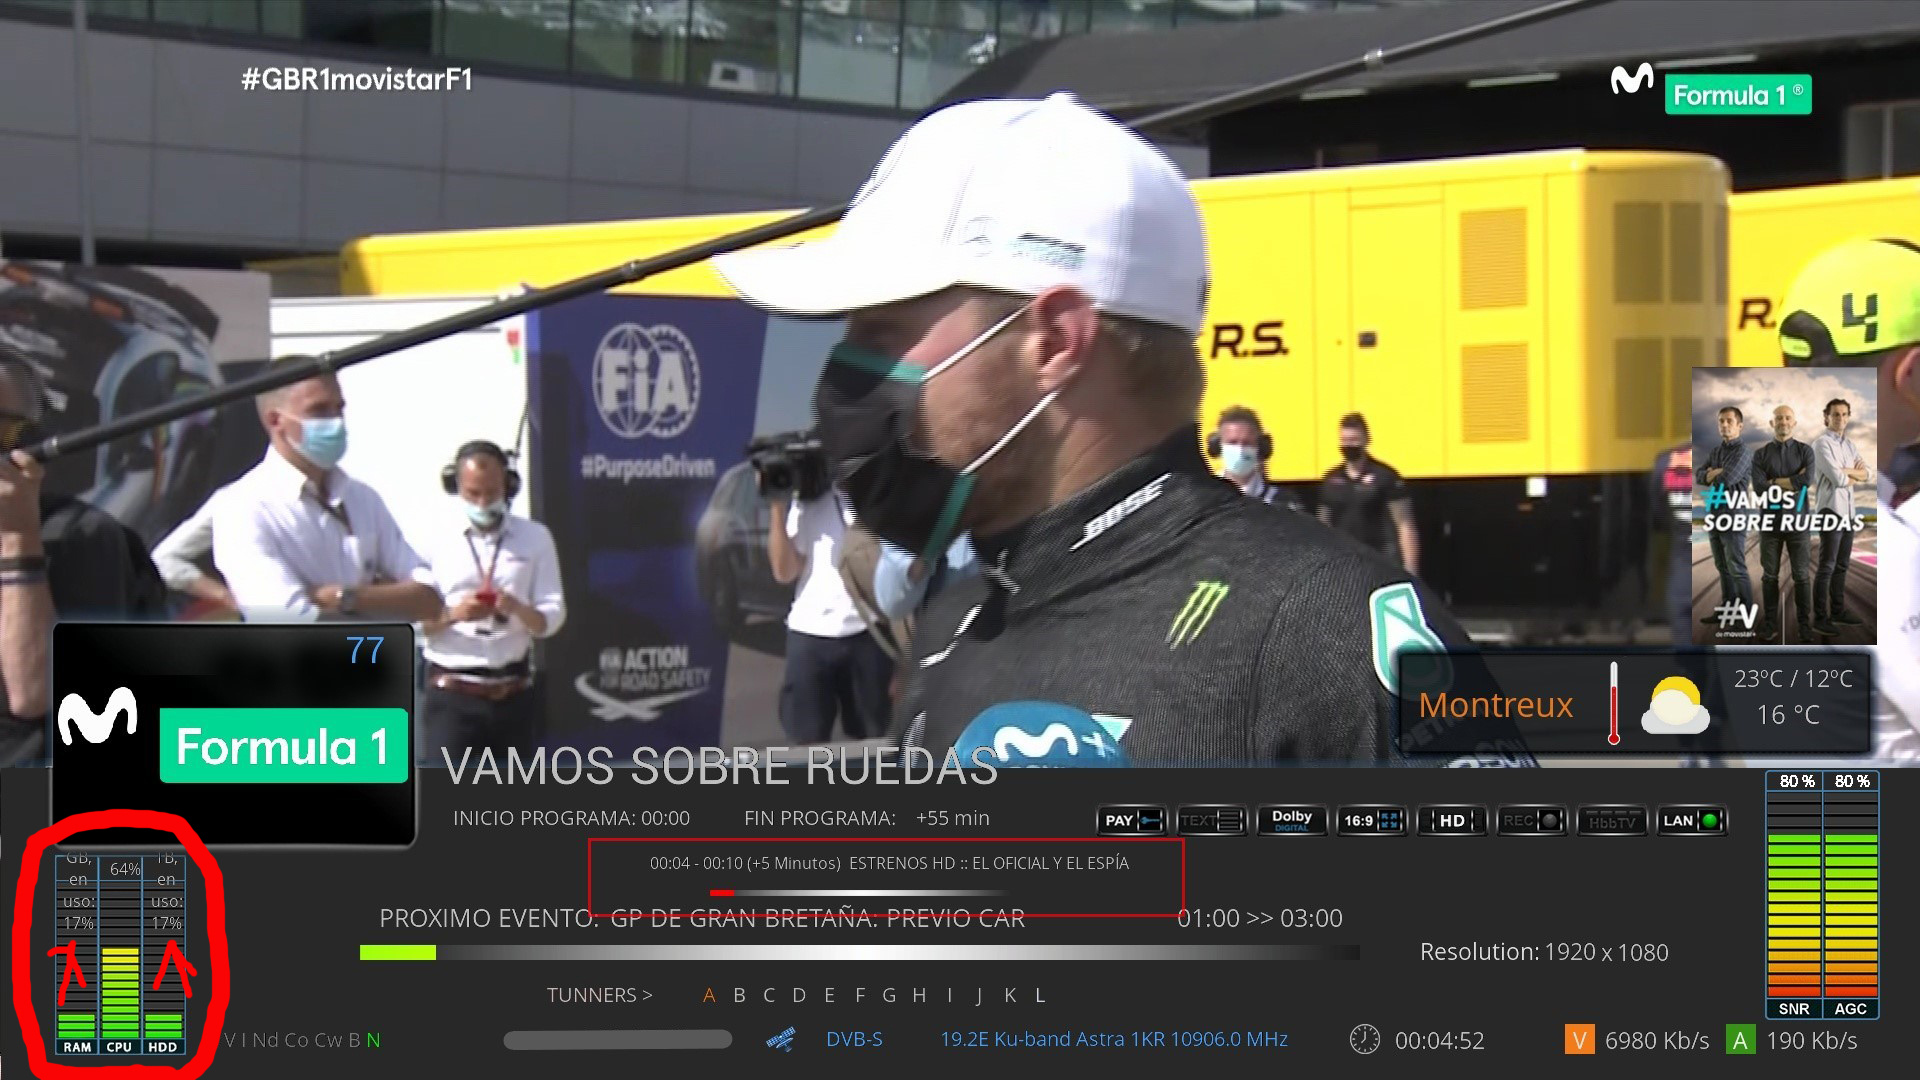1920x1080 pixels.
Task: Click the partly cloudy weather icon
Action: (x=1675, y=705)
